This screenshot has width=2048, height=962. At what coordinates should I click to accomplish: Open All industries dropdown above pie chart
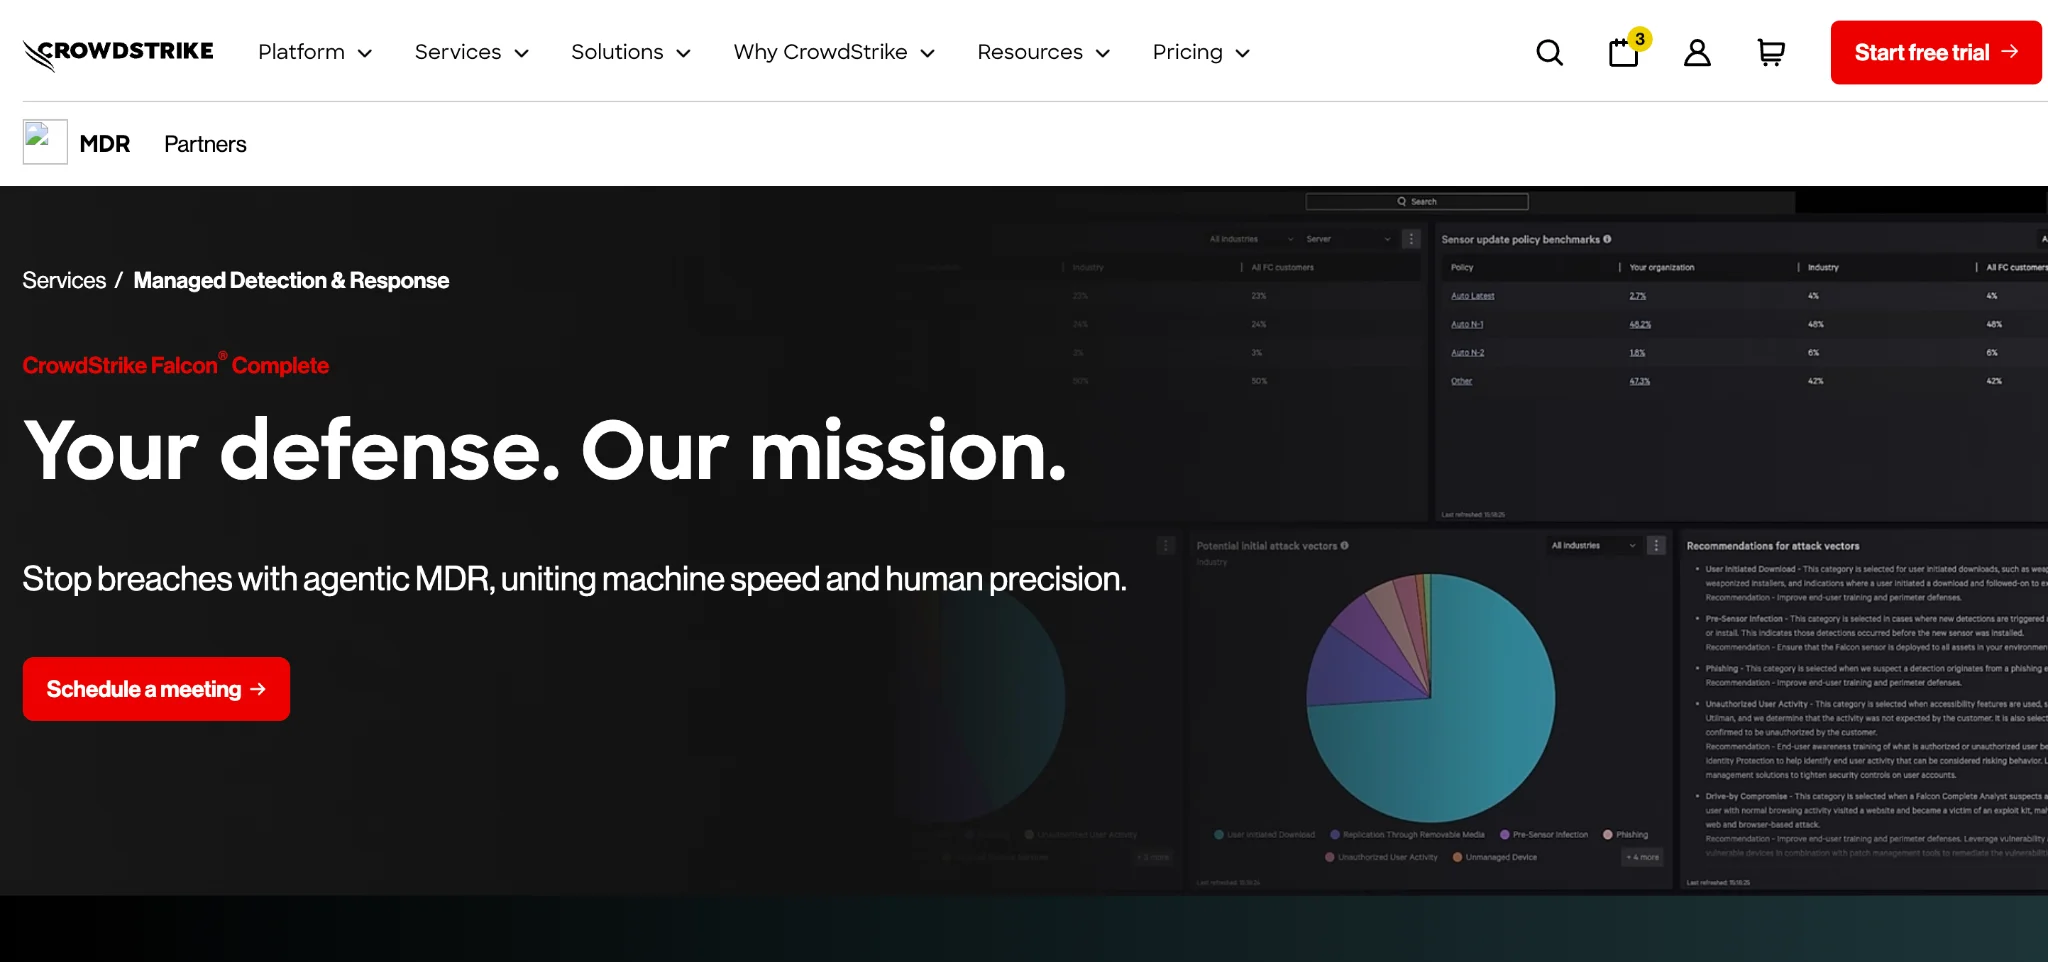[1594, 545]
